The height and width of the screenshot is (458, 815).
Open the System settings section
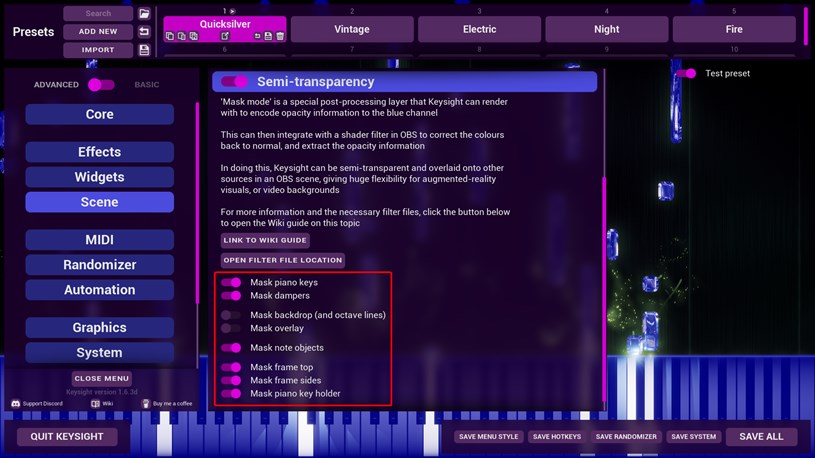click(x=99, y=352)
